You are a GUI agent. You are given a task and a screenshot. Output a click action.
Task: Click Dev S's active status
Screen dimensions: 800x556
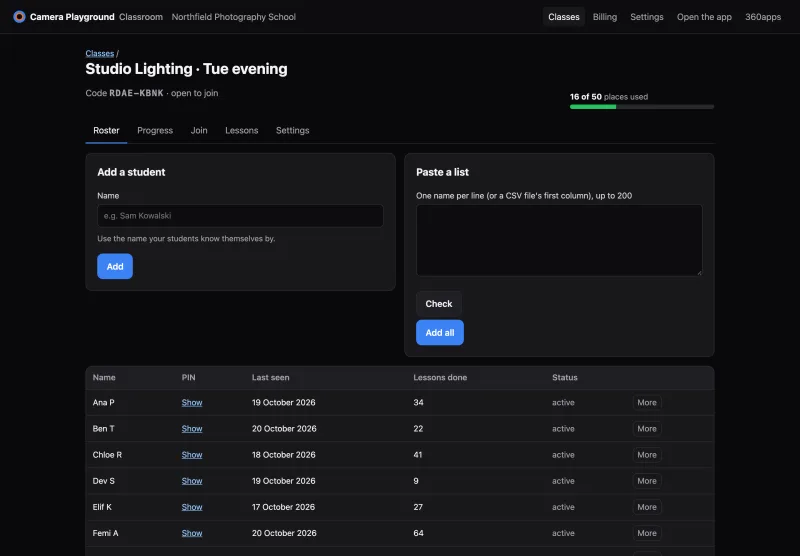click(x=563, y=481)
